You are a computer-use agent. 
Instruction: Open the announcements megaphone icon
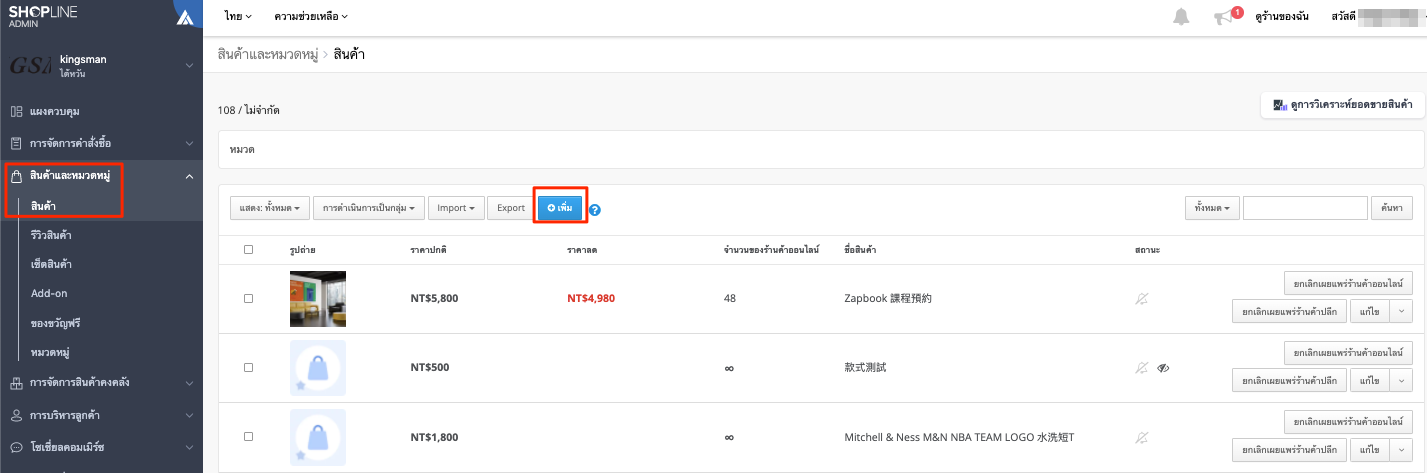[x=1224, y=18]
